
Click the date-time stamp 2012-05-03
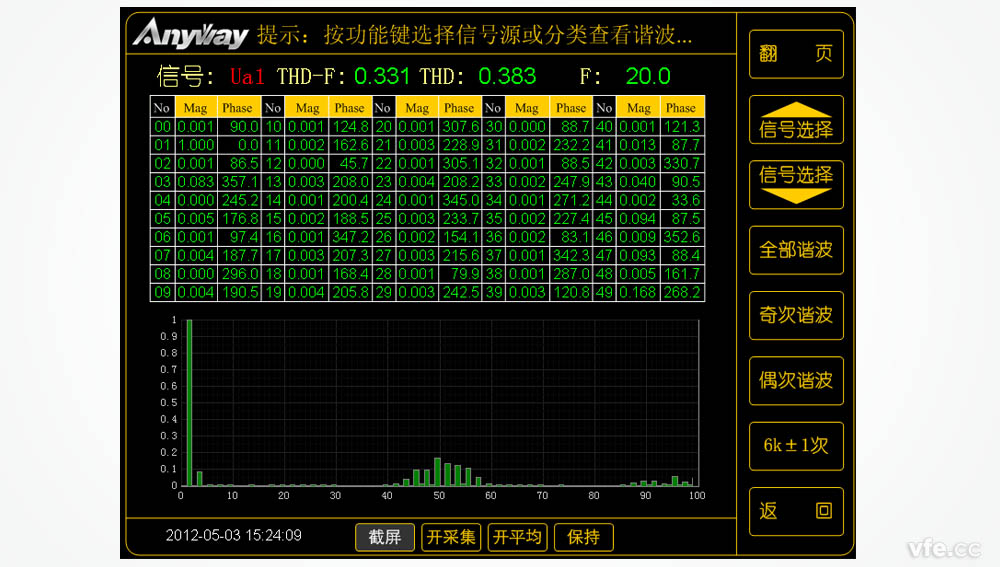point(233,536)
